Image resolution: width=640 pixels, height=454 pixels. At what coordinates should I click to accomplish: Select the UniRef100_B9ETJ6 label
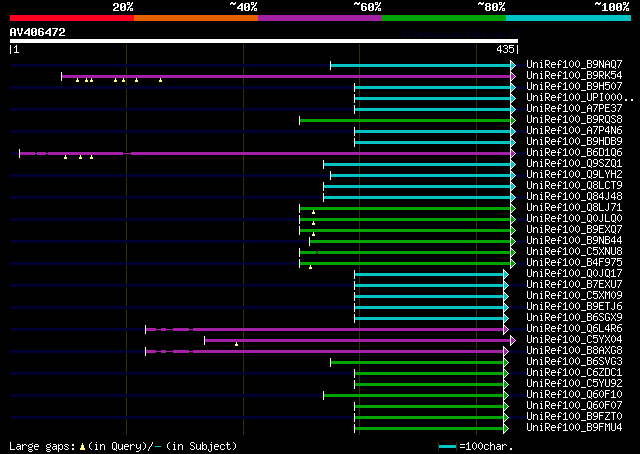click(574, 307)
